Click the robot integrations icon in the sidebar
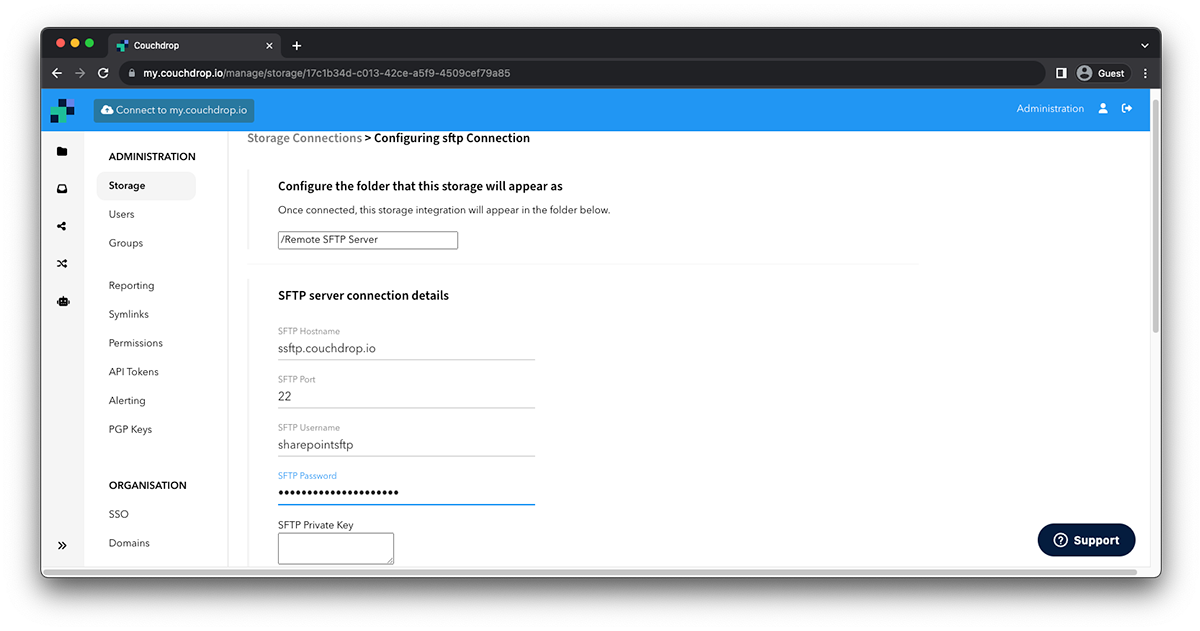Image resolution: width=1200 pixels, height=631 pixels. click(x=62, y=301)
